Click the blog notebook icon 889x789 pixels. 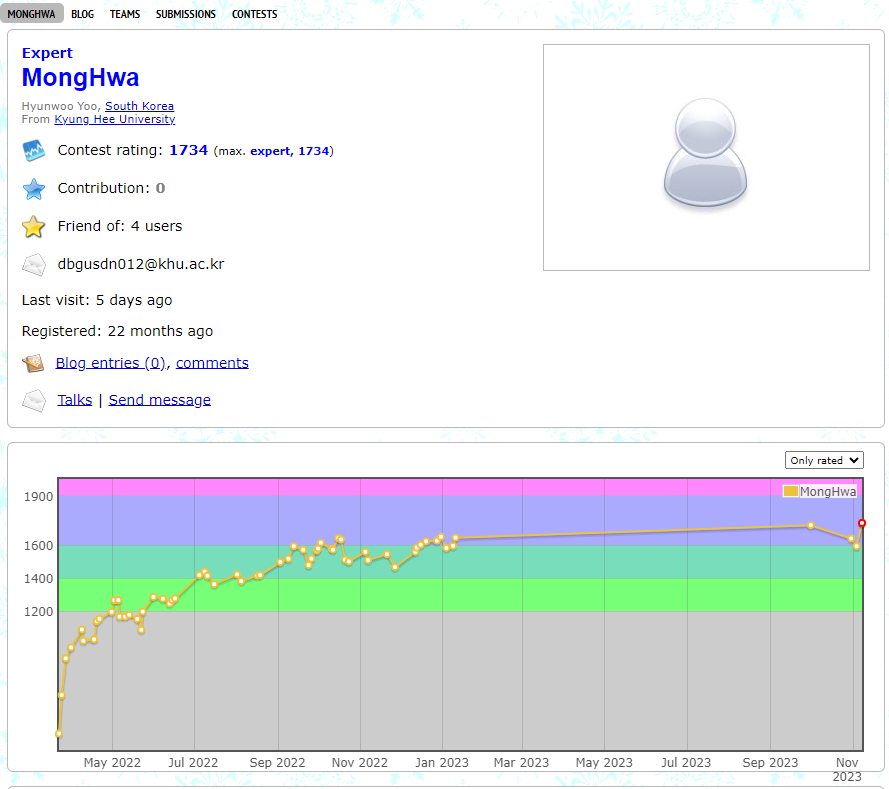(x=33, y=363)
